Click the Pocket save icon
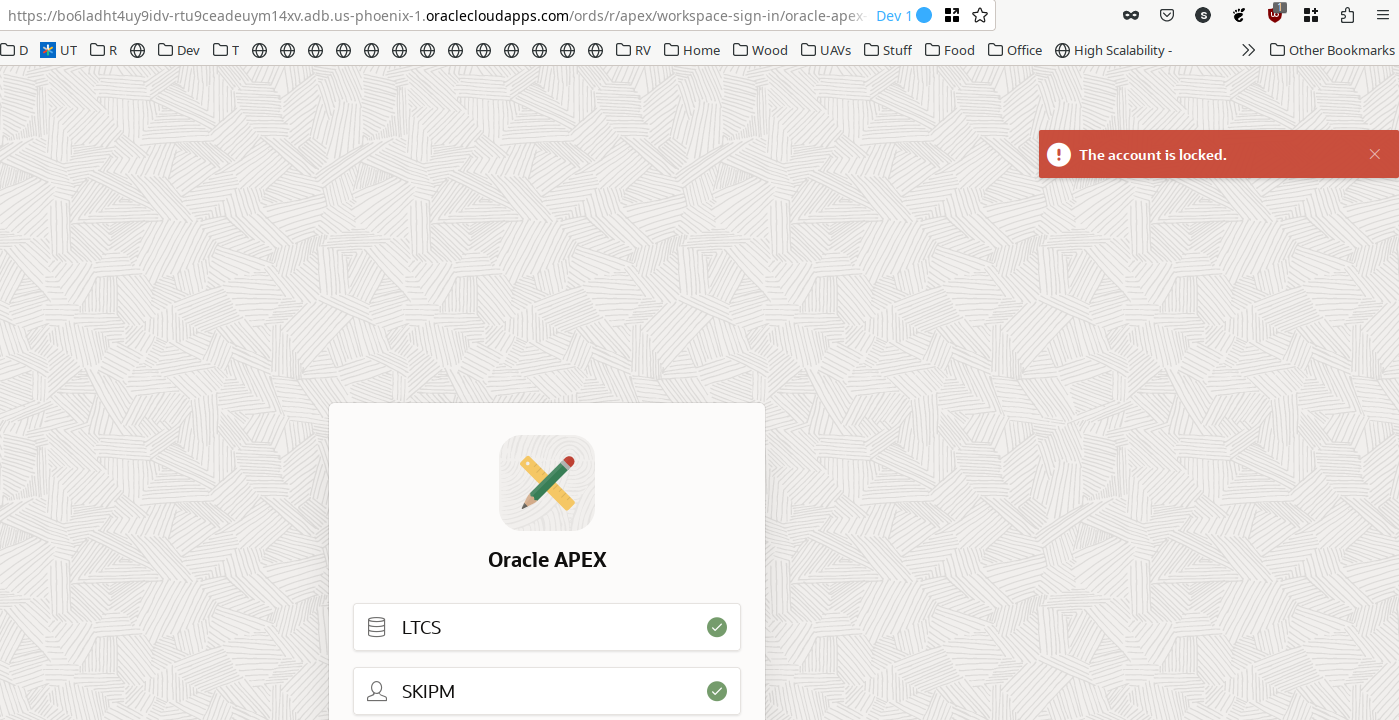 click(1167, 16)
